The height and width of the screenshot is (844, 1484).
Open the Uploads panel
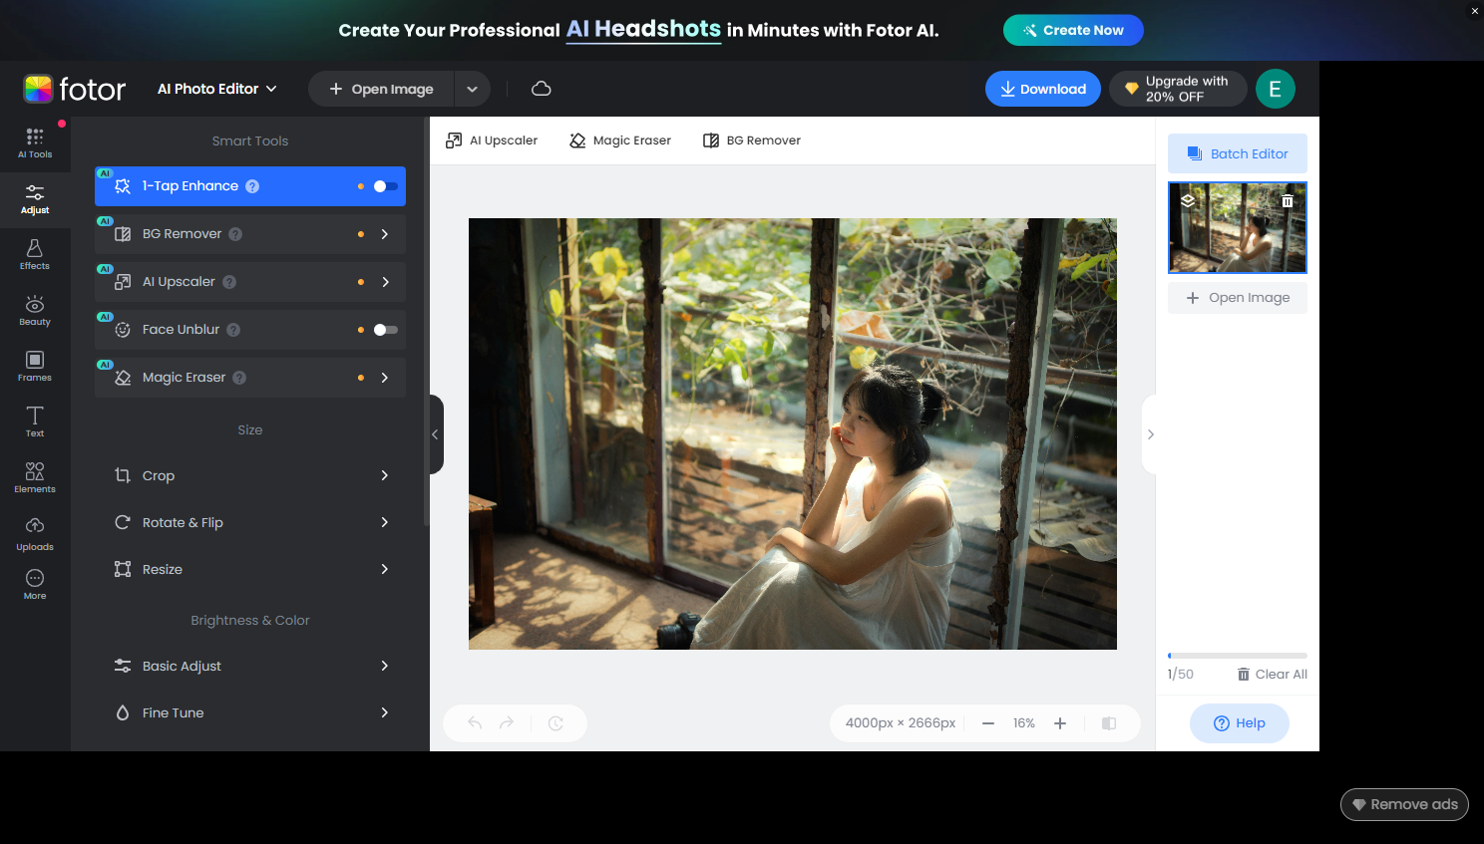point(34,535)
